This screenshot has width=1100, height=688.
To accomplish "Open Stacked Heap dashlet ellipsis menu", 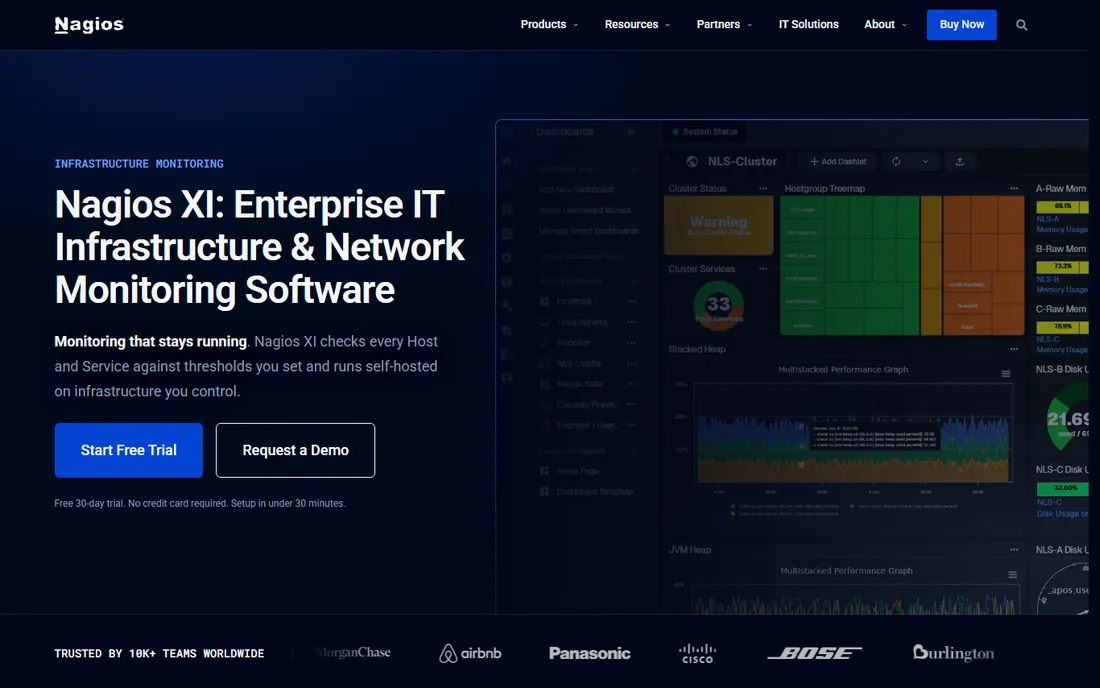I will click(x=1014, y=349).
